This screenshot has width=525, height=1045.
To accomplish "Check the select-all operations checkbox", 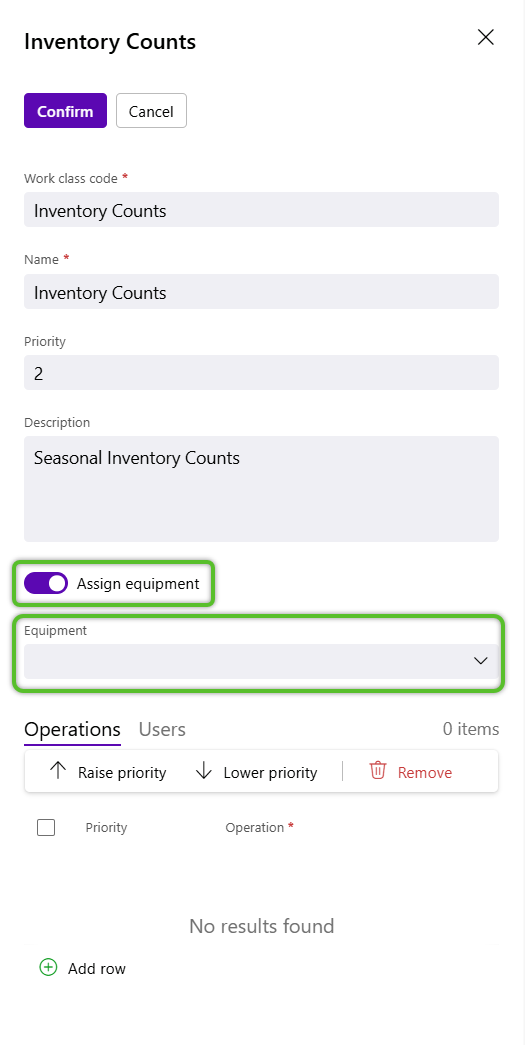I will pos(46,828).
